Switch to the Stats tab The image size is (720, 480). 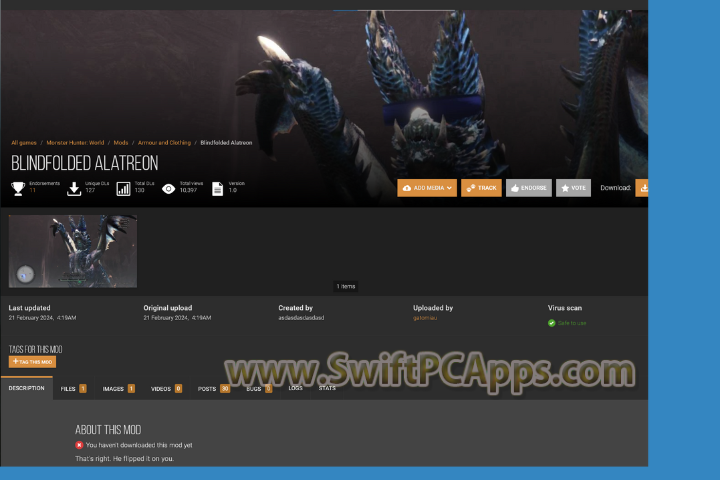point(327,388)
